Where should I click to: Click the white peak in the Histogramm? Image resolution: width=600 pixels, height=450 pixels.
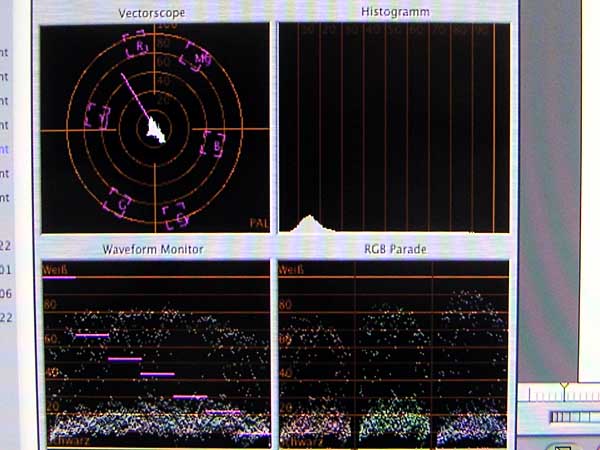309,222
